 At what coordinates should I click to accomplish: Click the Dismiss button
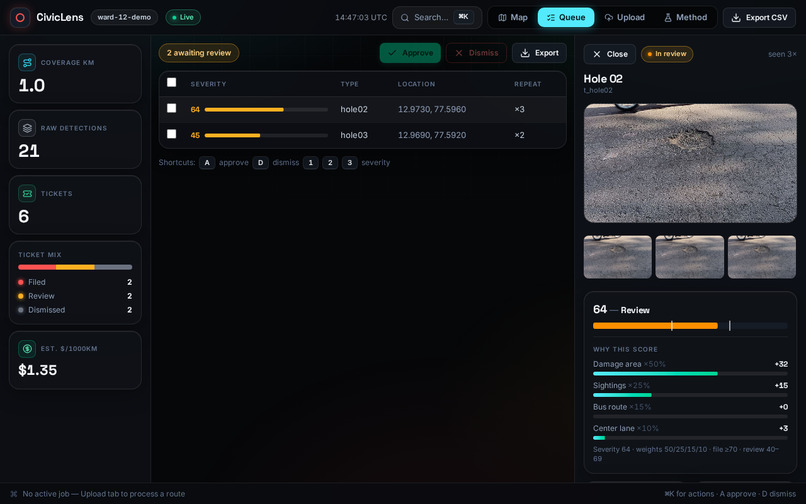(x=476, y=53)
